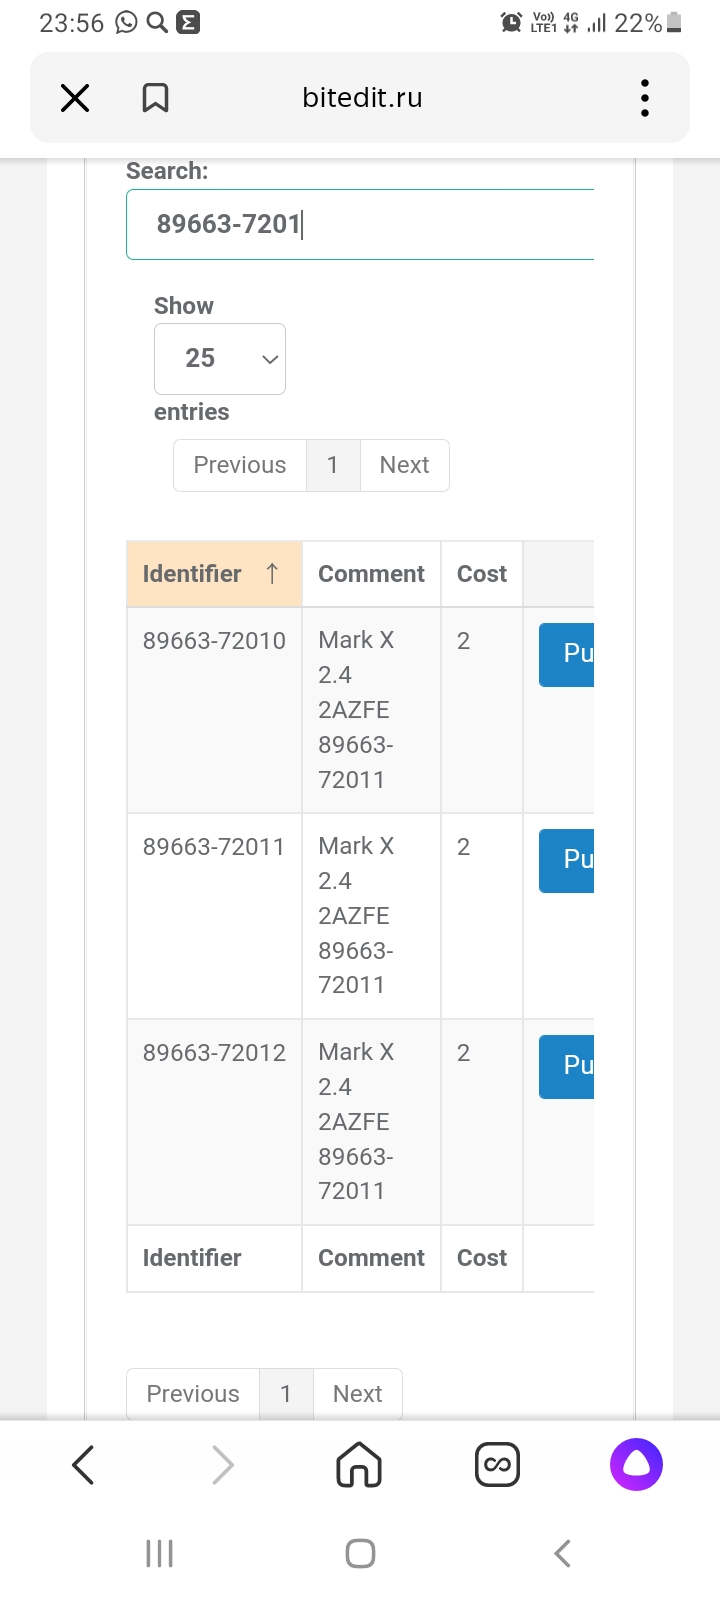720x1600 pixels.
Task: Launch the purple Alice assistant icon
Action: (636, 1465)
